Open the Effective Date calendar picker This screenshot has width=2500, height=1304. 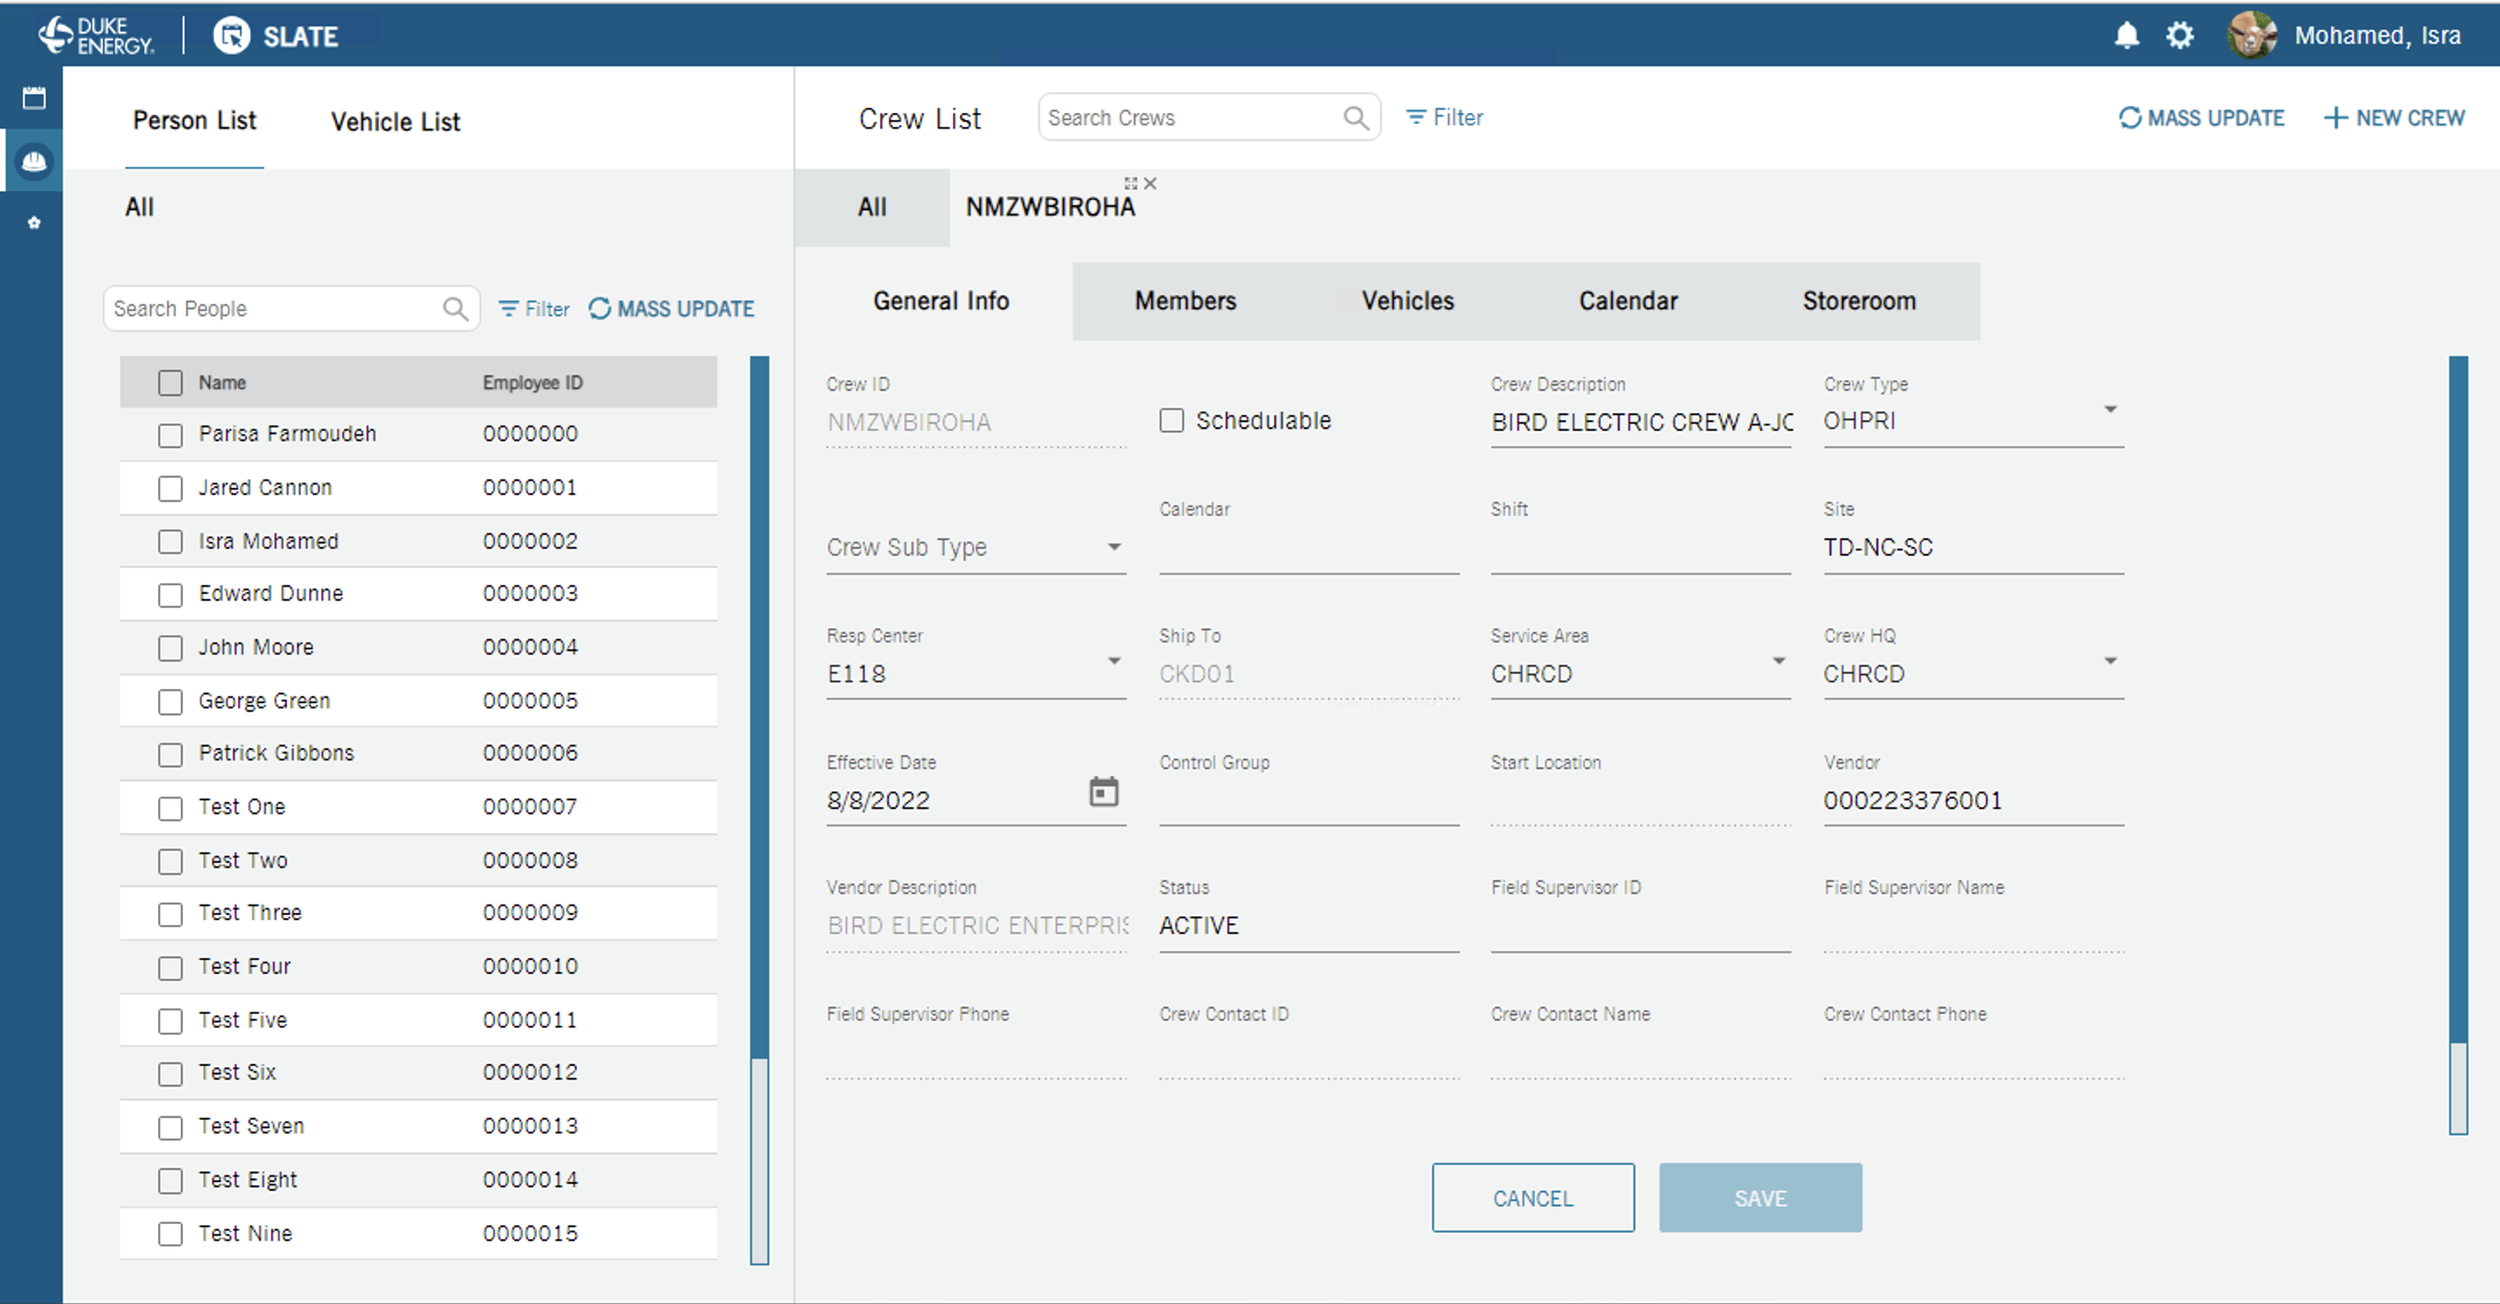[x=1103, y=792]
